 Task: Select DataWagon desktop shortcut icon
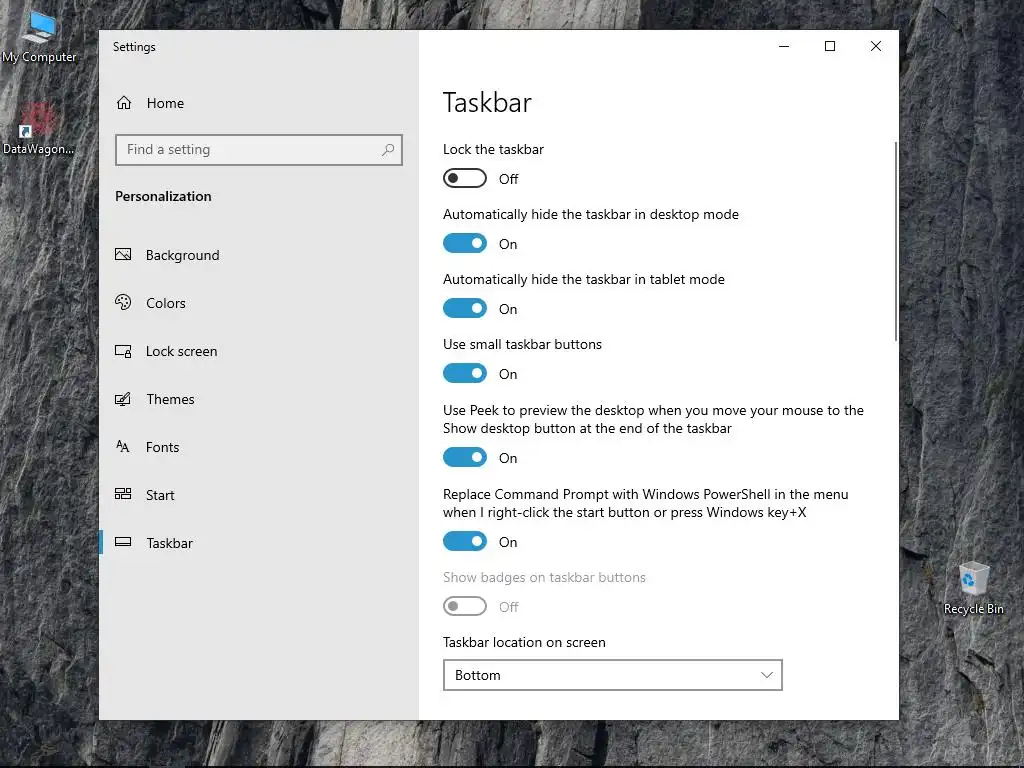coord(38,129)
